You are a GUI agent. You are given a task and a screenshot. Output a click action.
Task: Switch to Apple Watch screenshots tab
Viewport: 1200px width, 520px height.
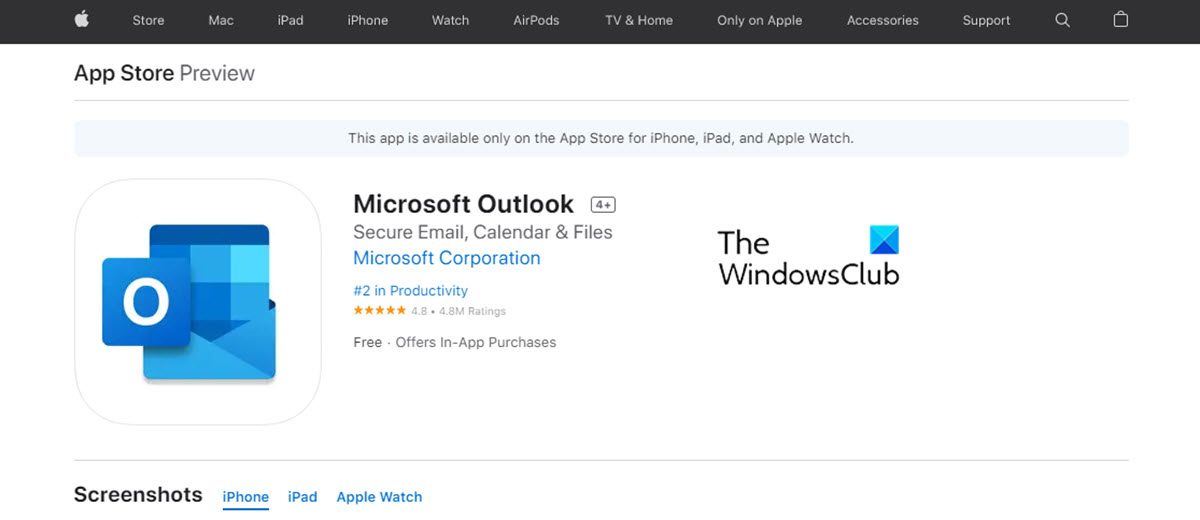point(379,497)
